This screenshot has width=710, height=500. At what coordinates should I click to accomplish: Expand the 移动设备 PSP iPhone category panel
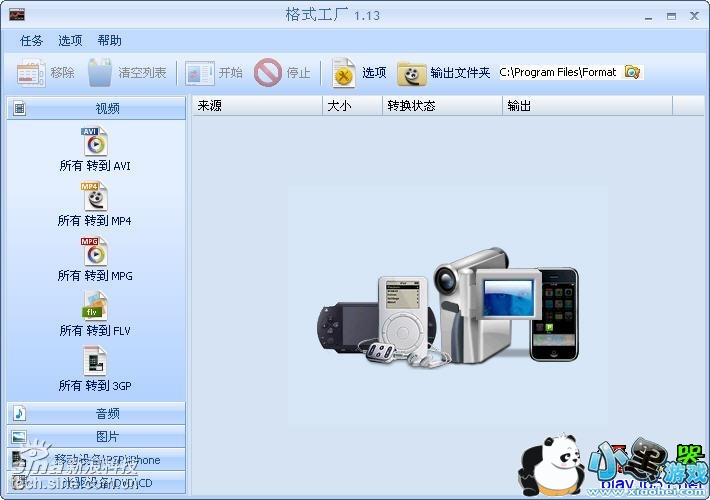point(96,460)
